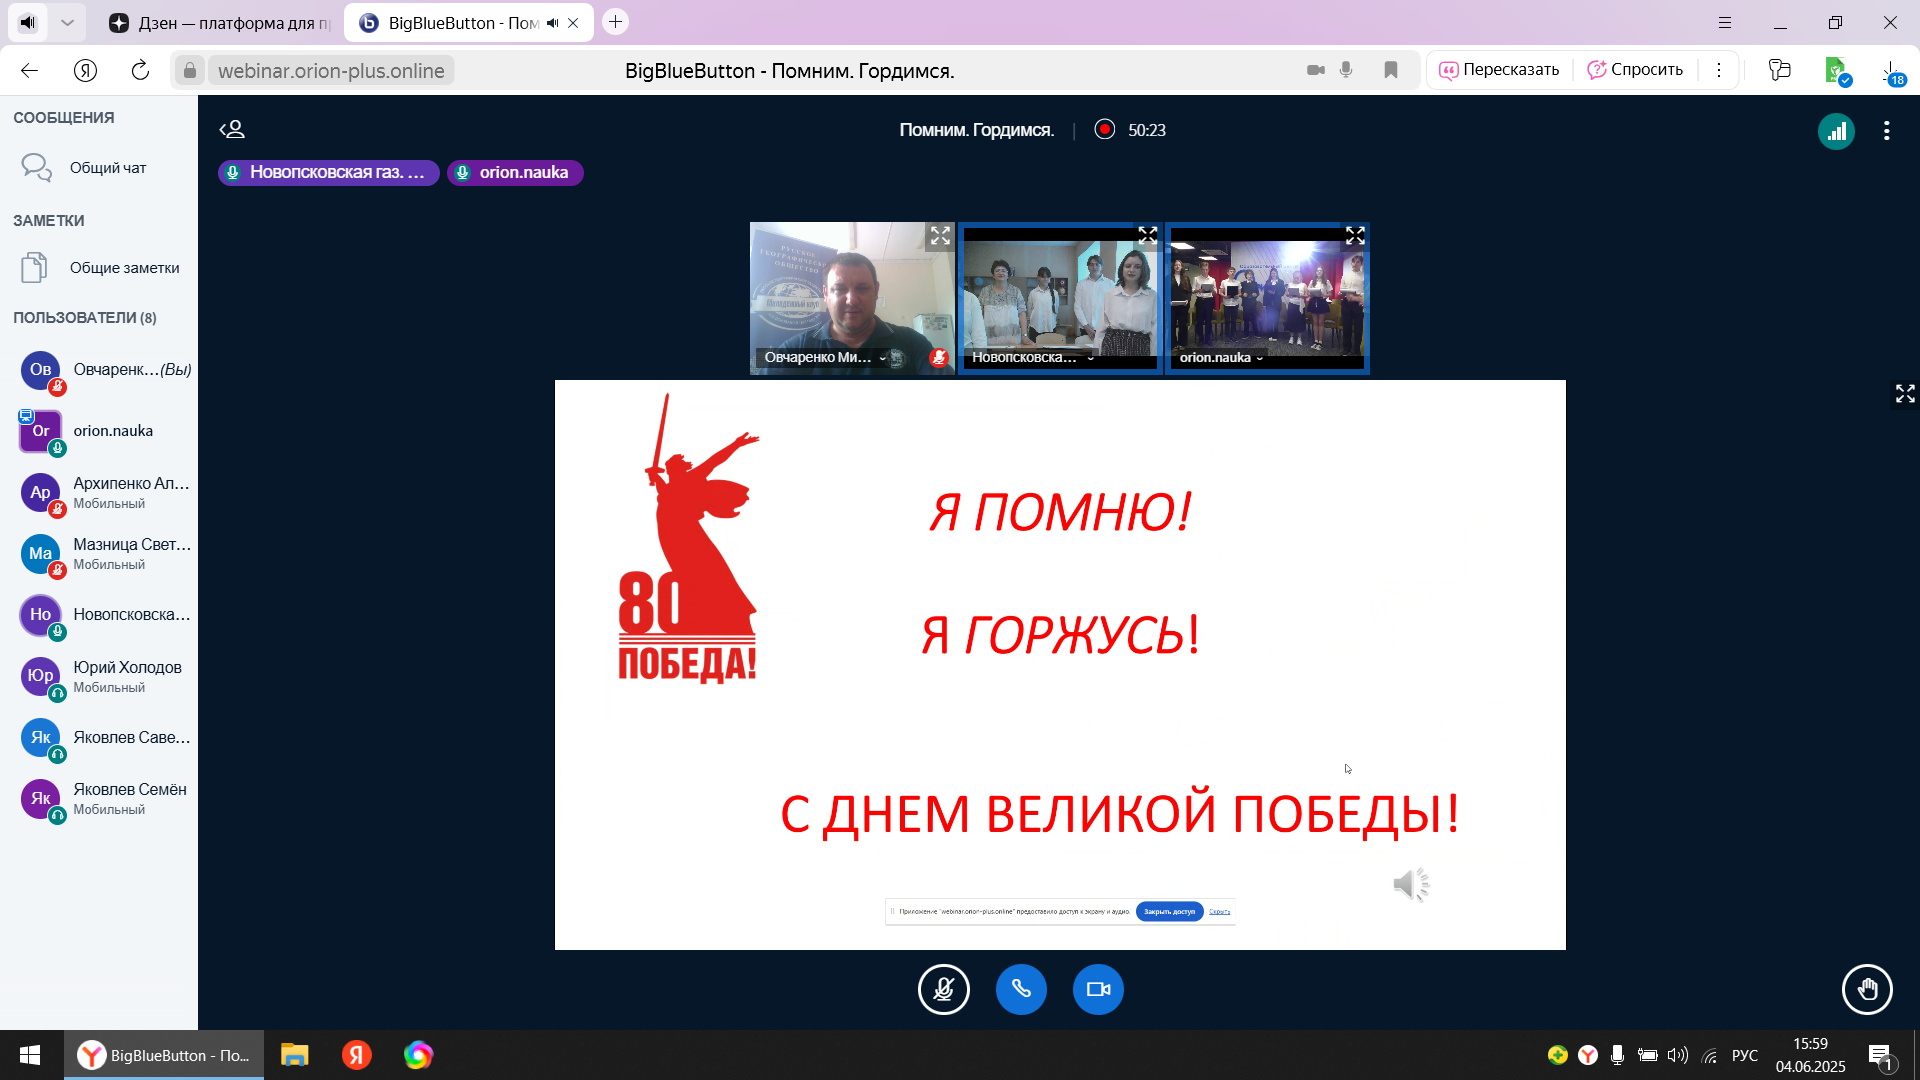This screenshot has height=1080, width=1920.
Task: Select user Юрий Холодов in list
Action: (x=127, y=668)
